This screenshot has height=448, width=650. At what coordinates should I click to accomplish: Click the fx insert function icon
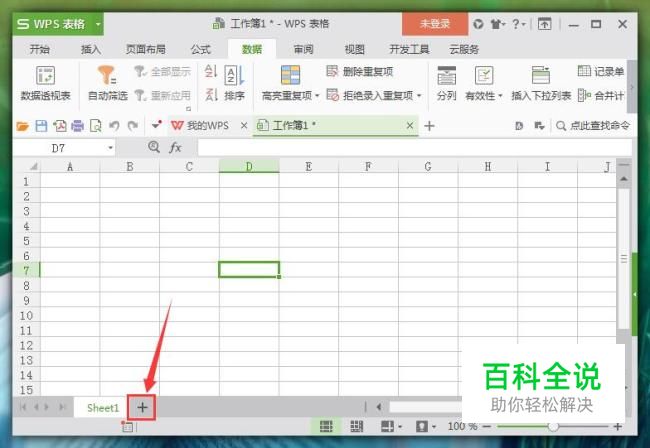point(175,148)
